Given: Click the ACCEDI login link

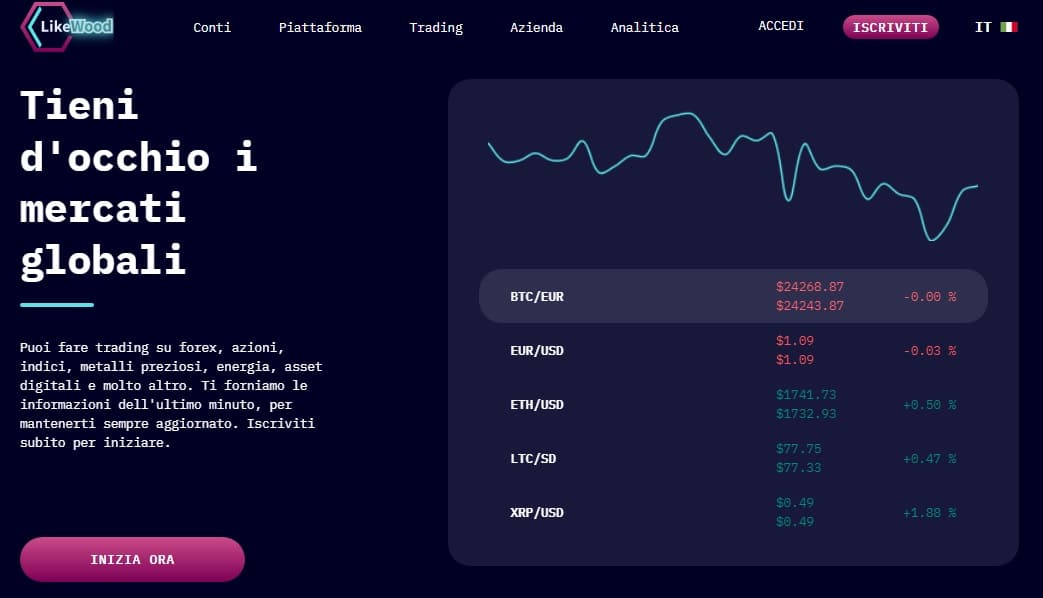Looking at the screenshot, I should pos(780,26).
